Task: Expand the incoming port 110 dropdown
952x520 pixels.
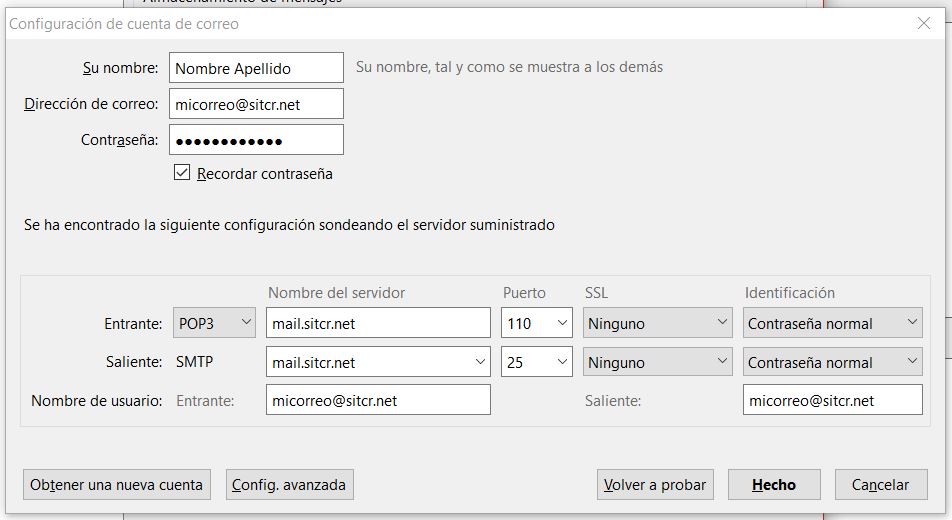Action: click(x=536, y=323)
